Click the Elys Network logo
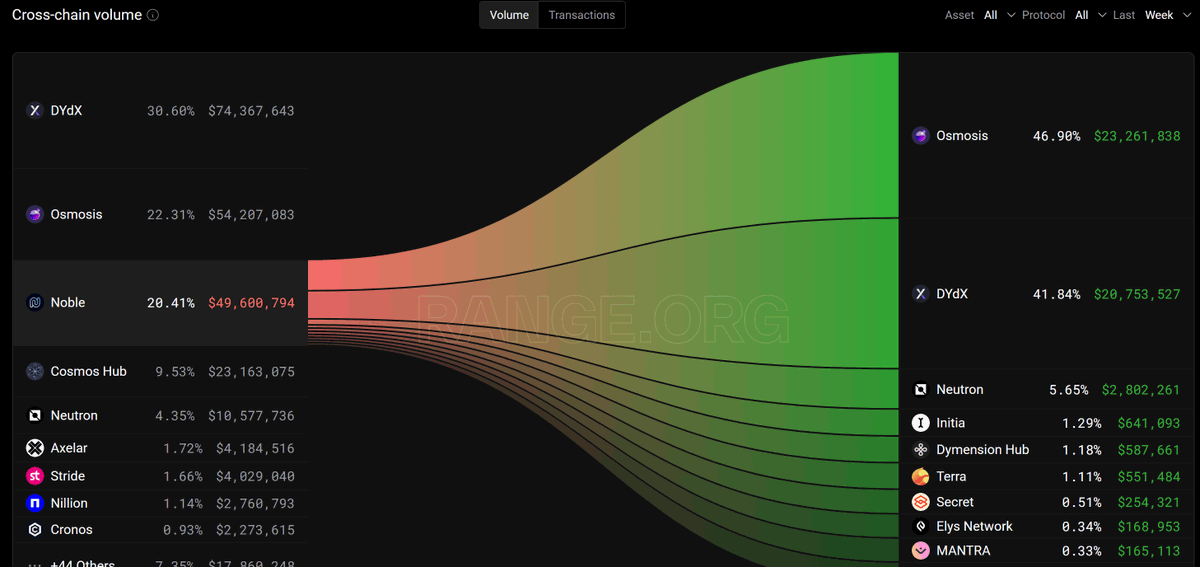This screenshot has height=567, width=1200. click(921, 527)
